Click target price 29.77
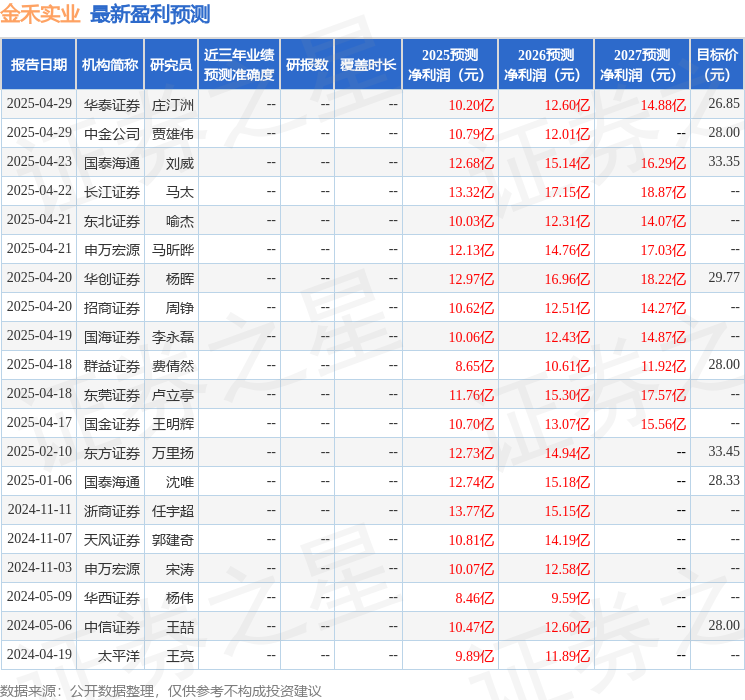The height and width of the screenshot is (700, 745). pyautogui.click(x=724, y=277)
